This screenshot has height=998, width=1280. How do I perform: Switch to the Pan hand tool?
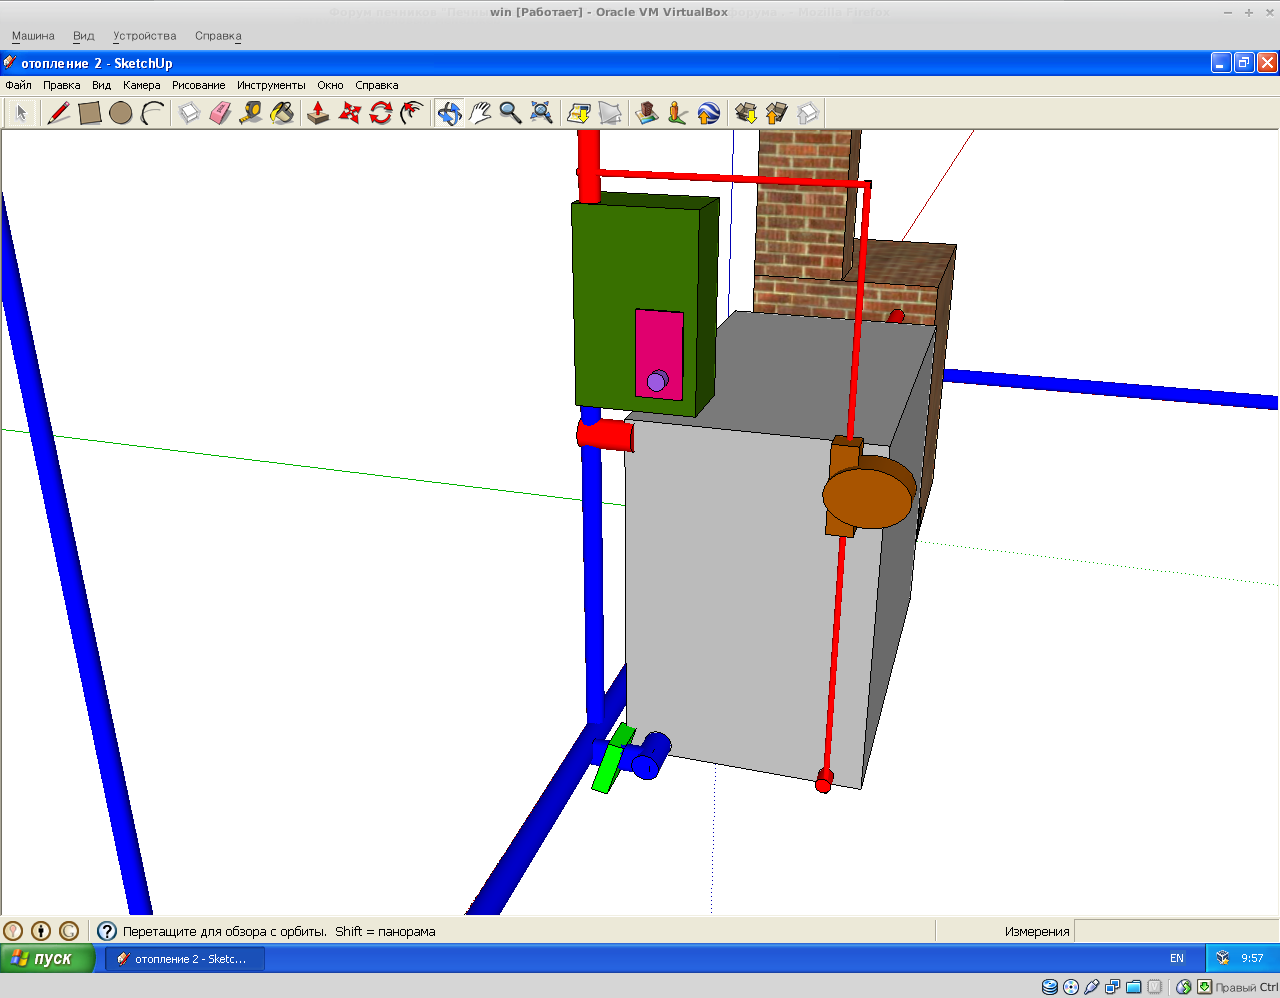[x=480, y=113]
